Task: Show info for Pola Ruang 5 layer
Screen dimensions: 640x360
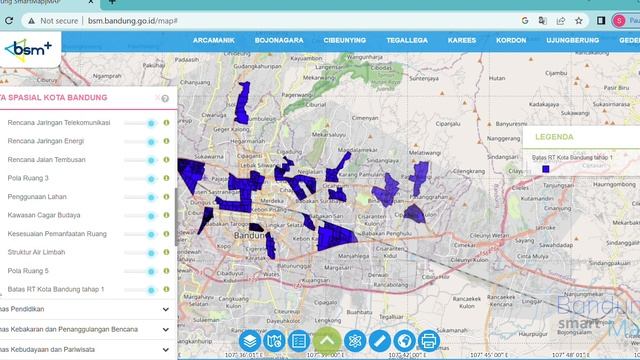Action: tap(167, 271)
